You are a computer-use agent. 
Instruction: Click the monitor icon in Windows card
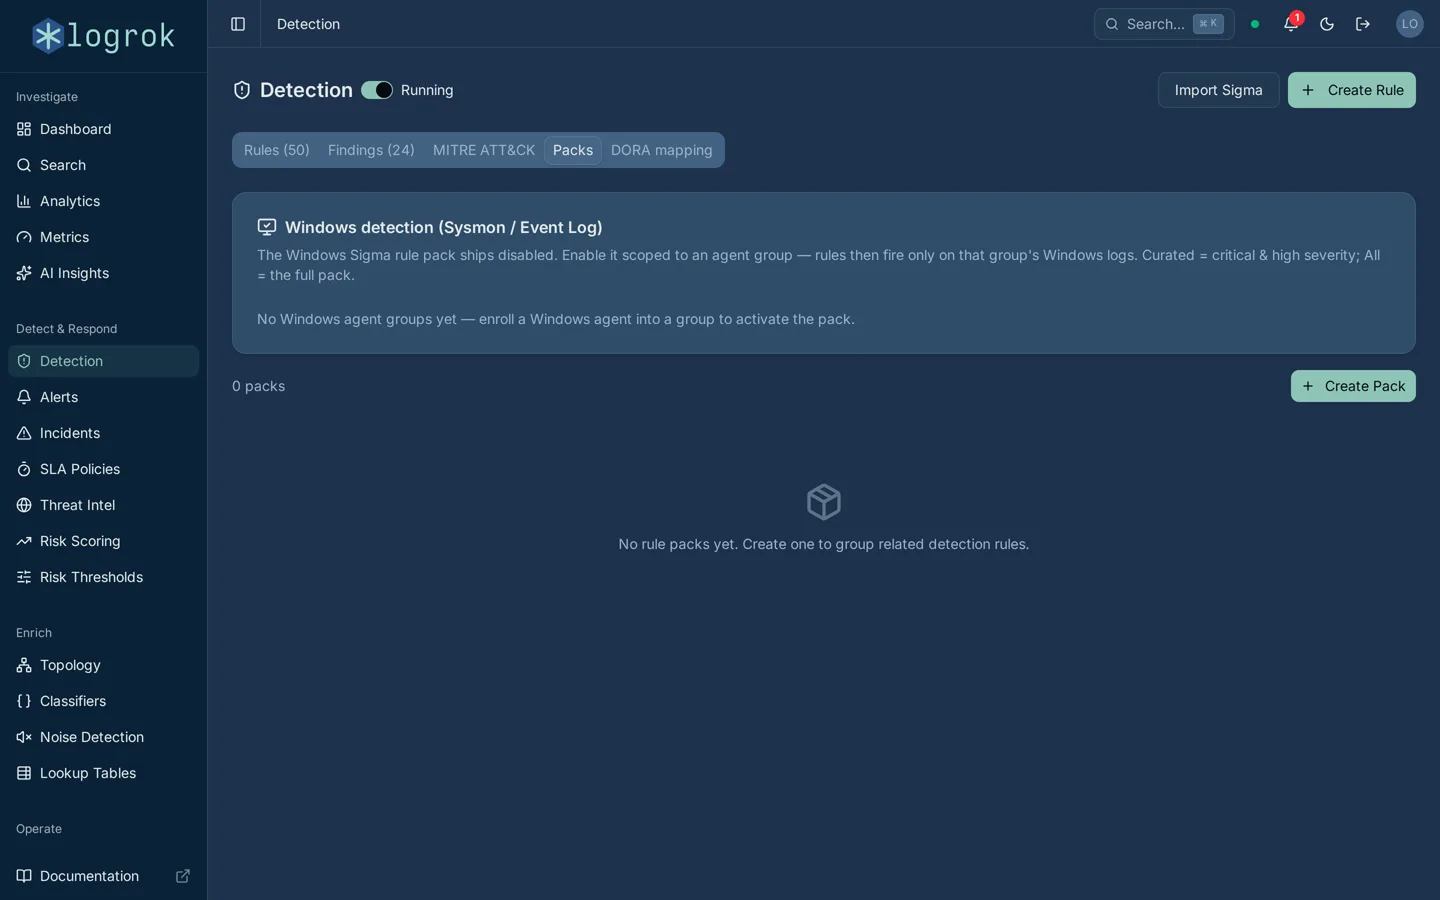tap(267, 227)
